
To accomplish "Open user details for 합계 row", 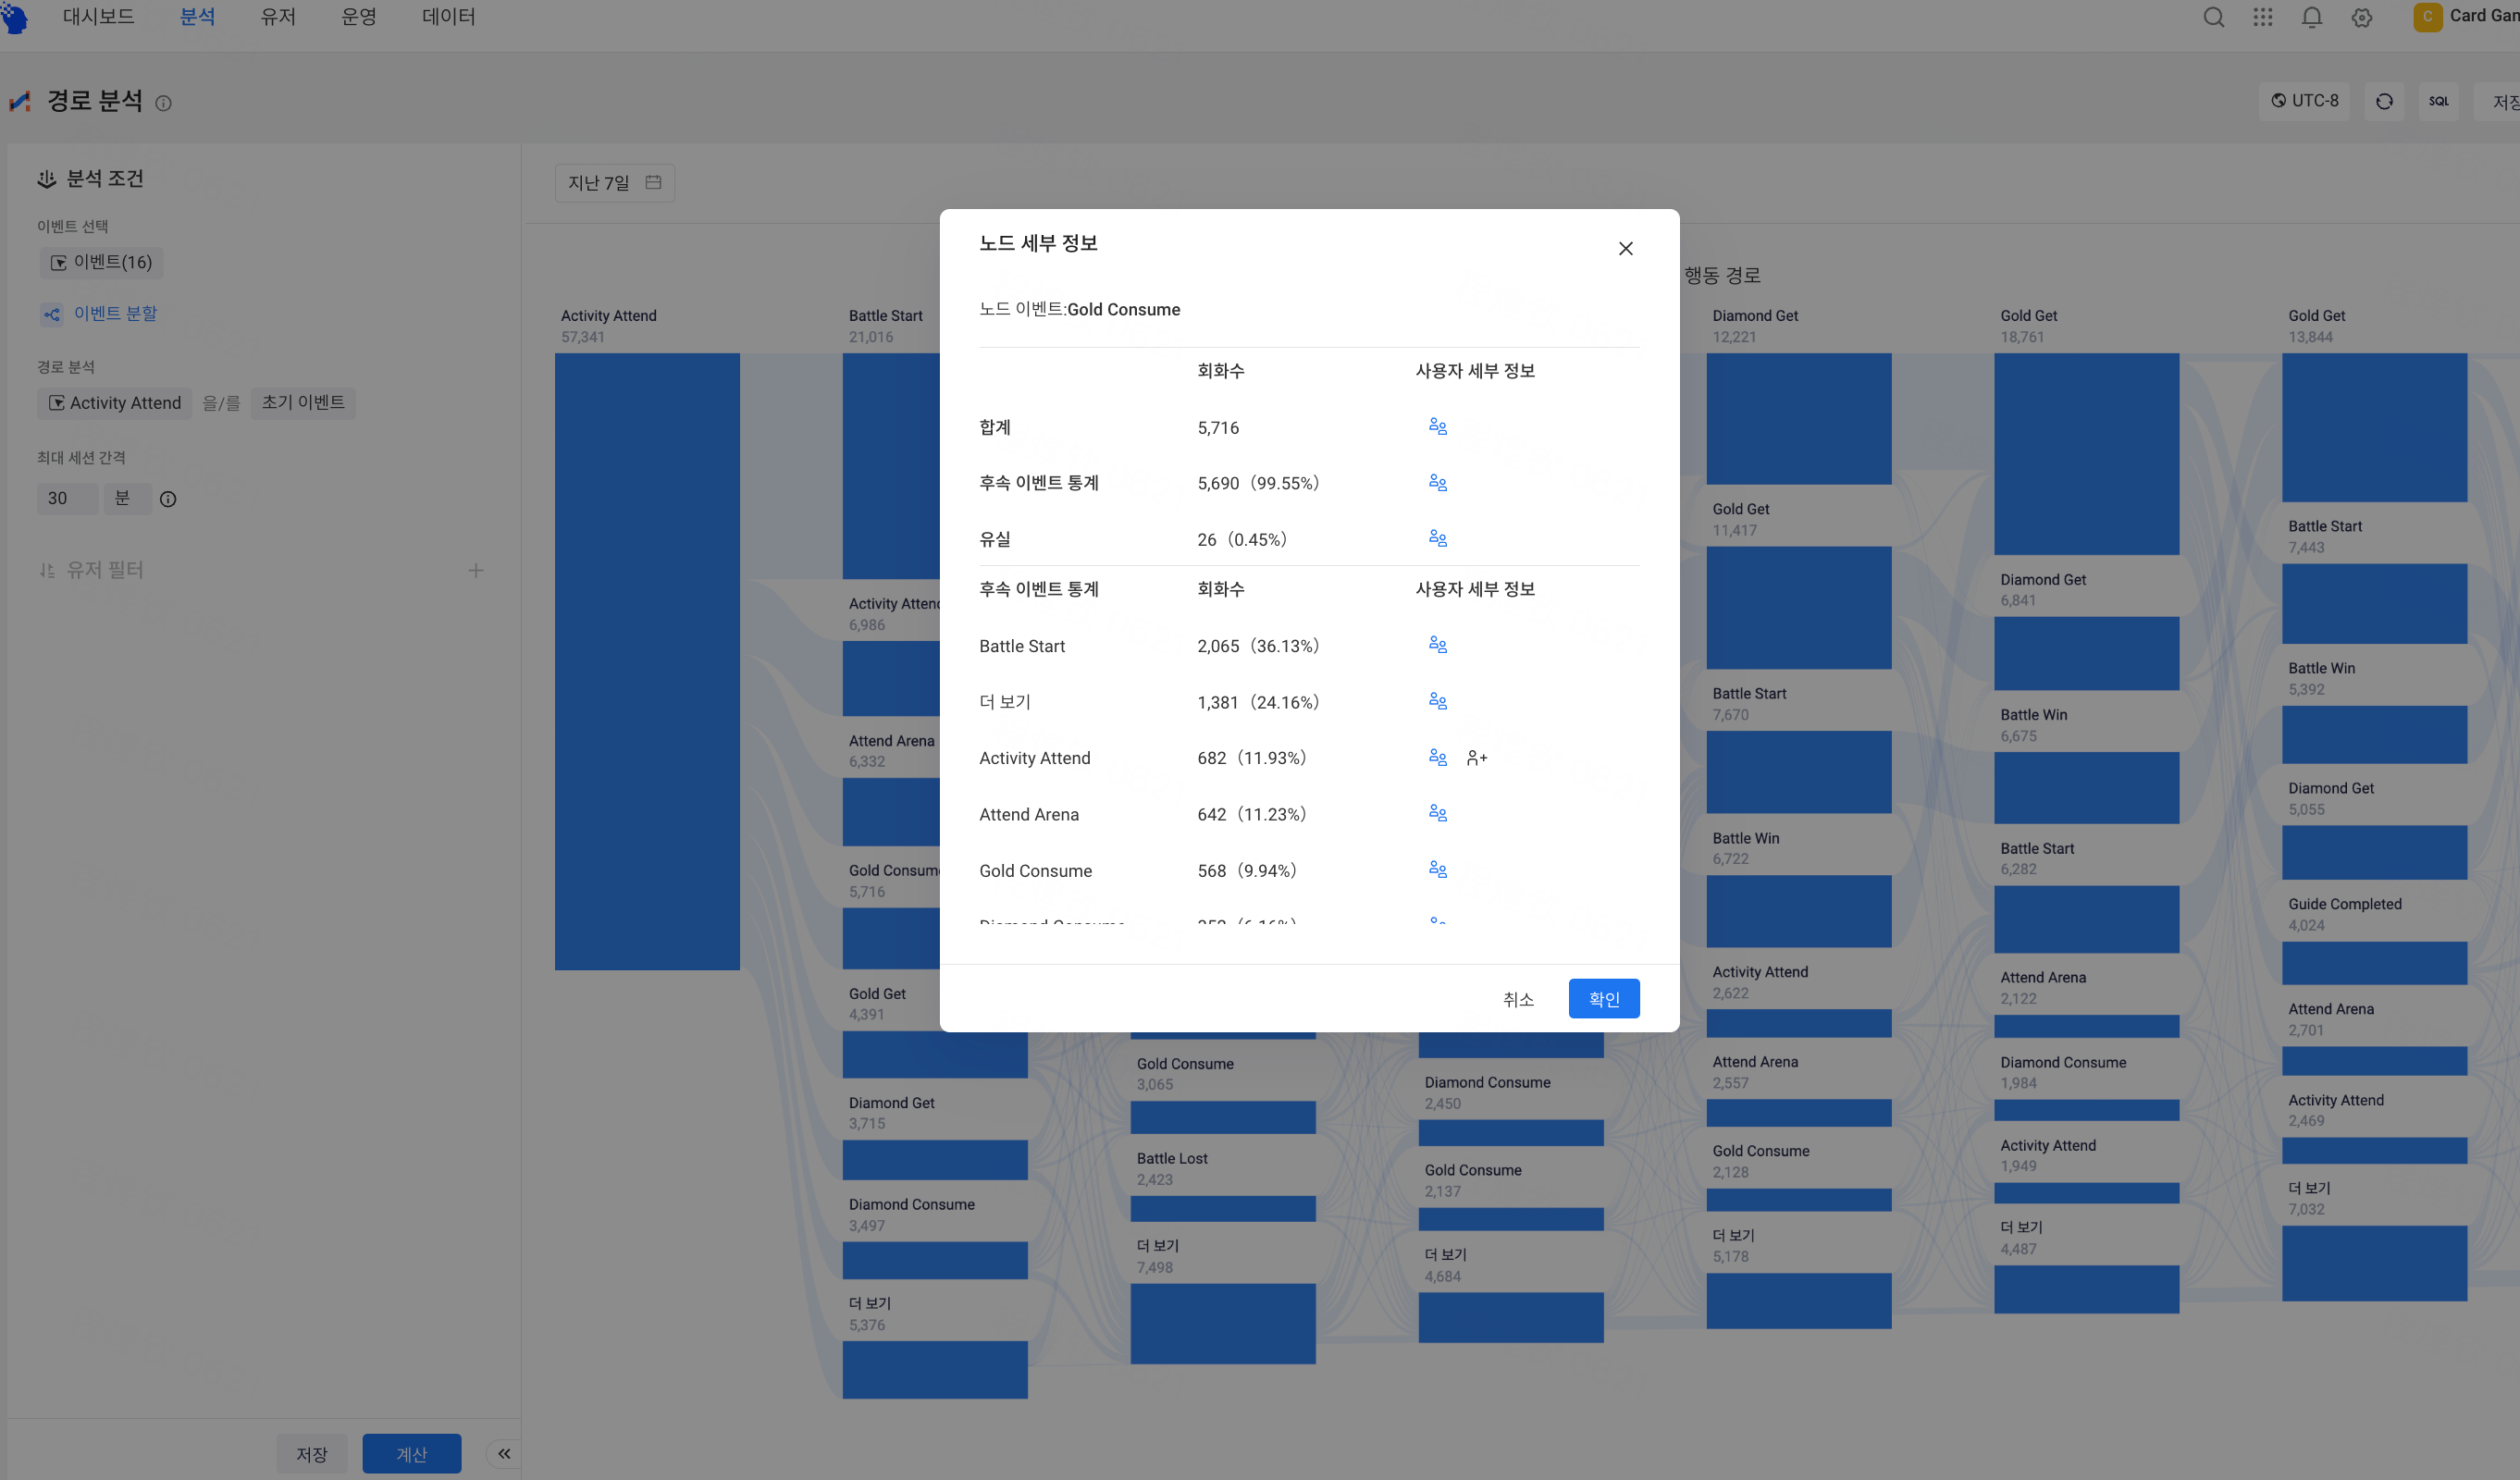I will pyautogui.click(x=1438, y=427).
